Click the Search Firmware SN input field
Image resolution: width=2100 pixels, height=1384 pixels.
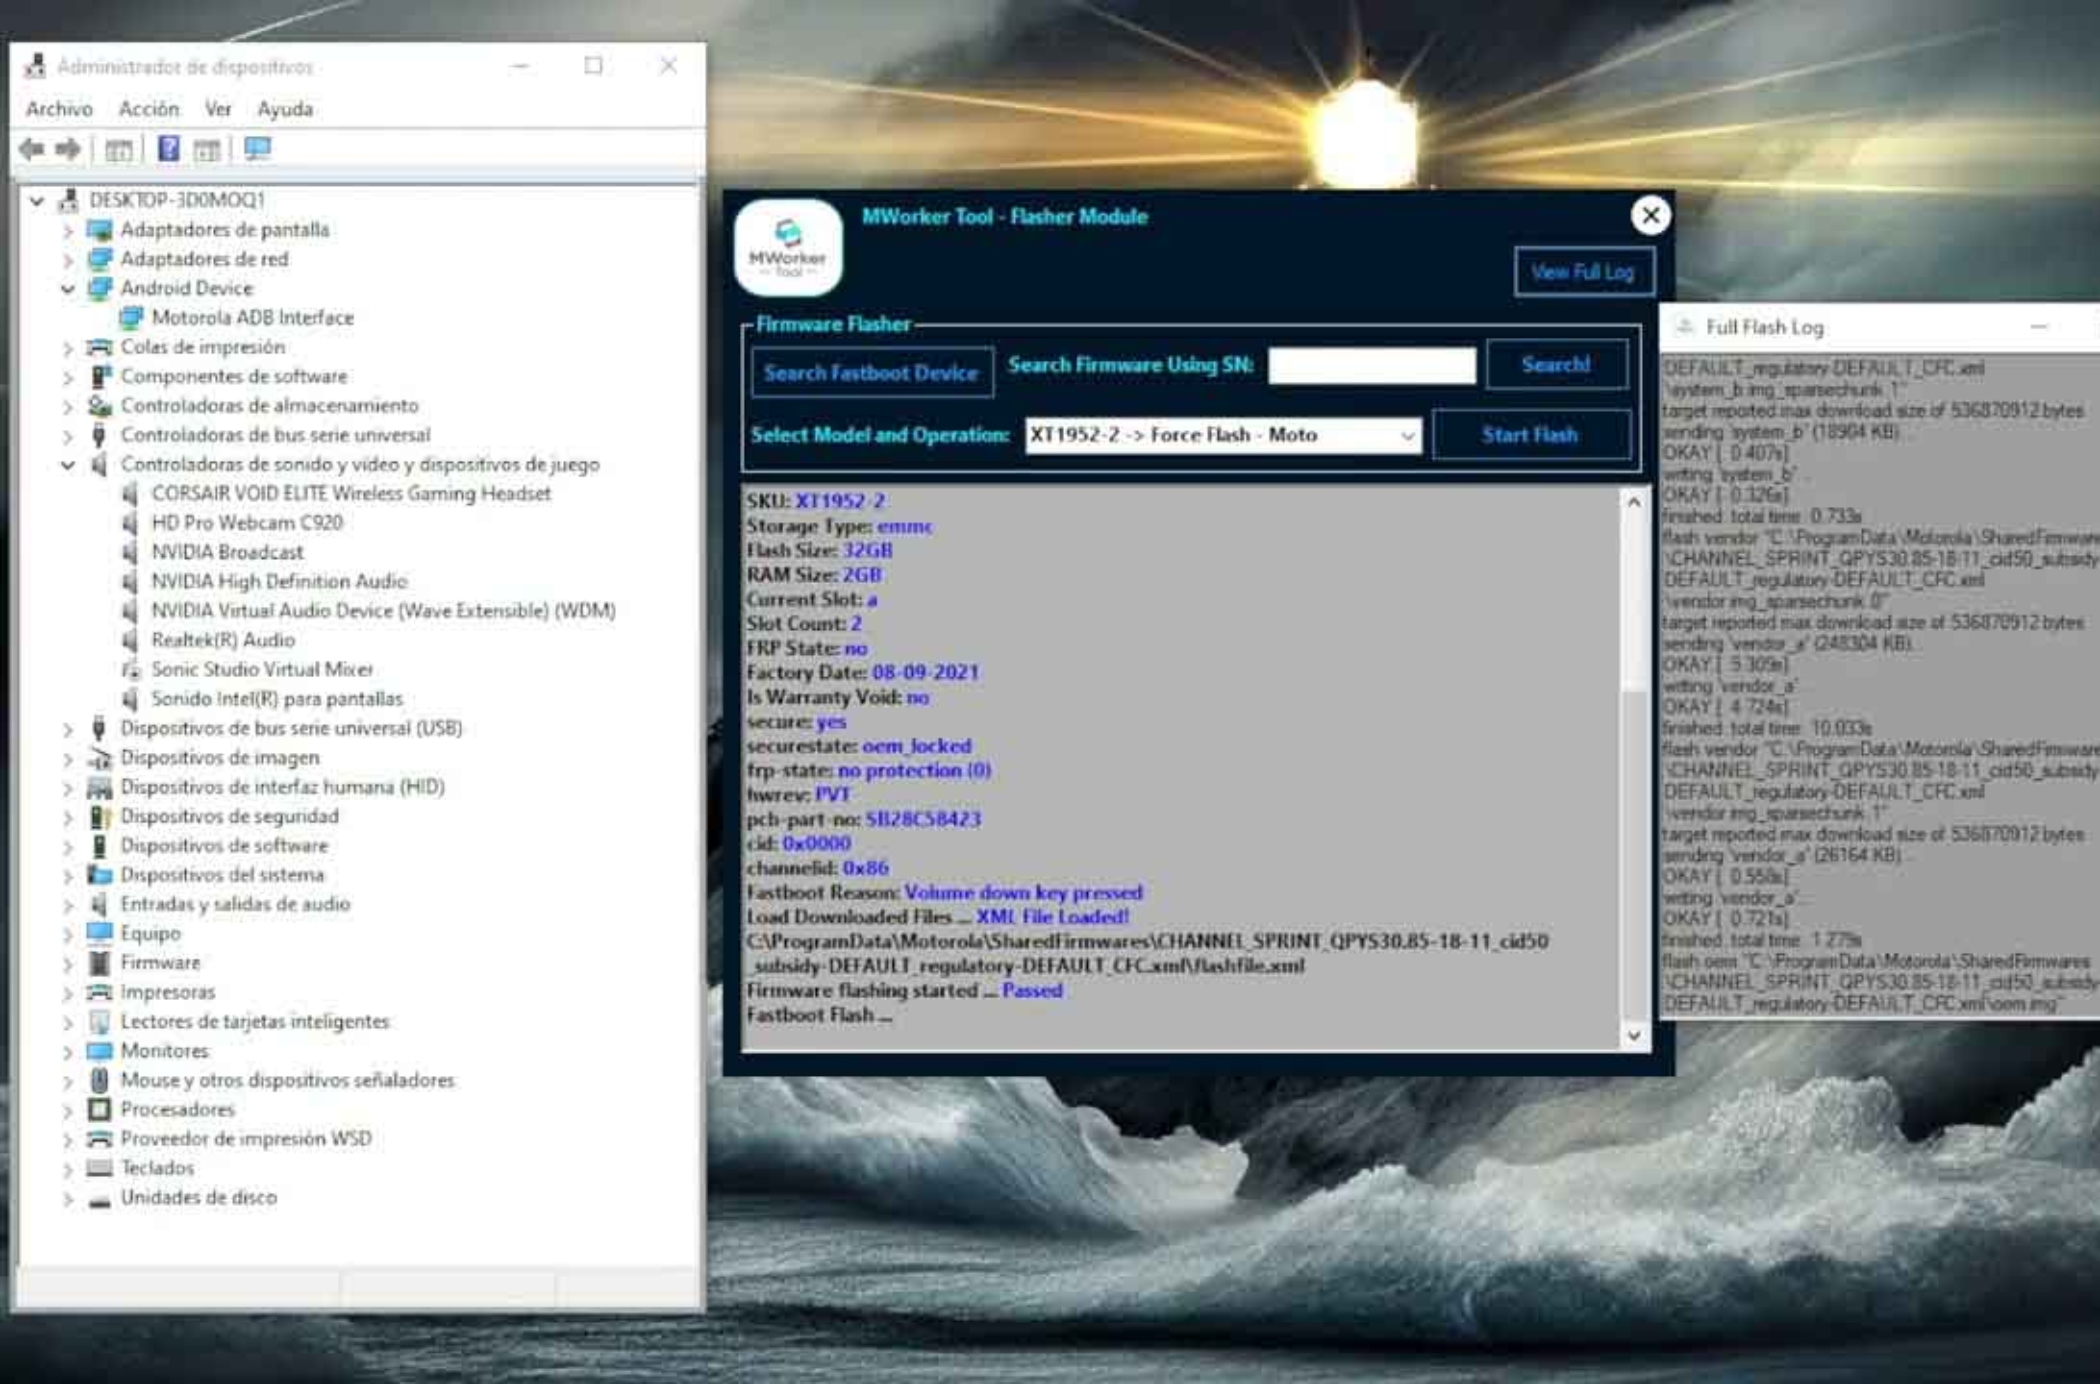coord(1371,366)
